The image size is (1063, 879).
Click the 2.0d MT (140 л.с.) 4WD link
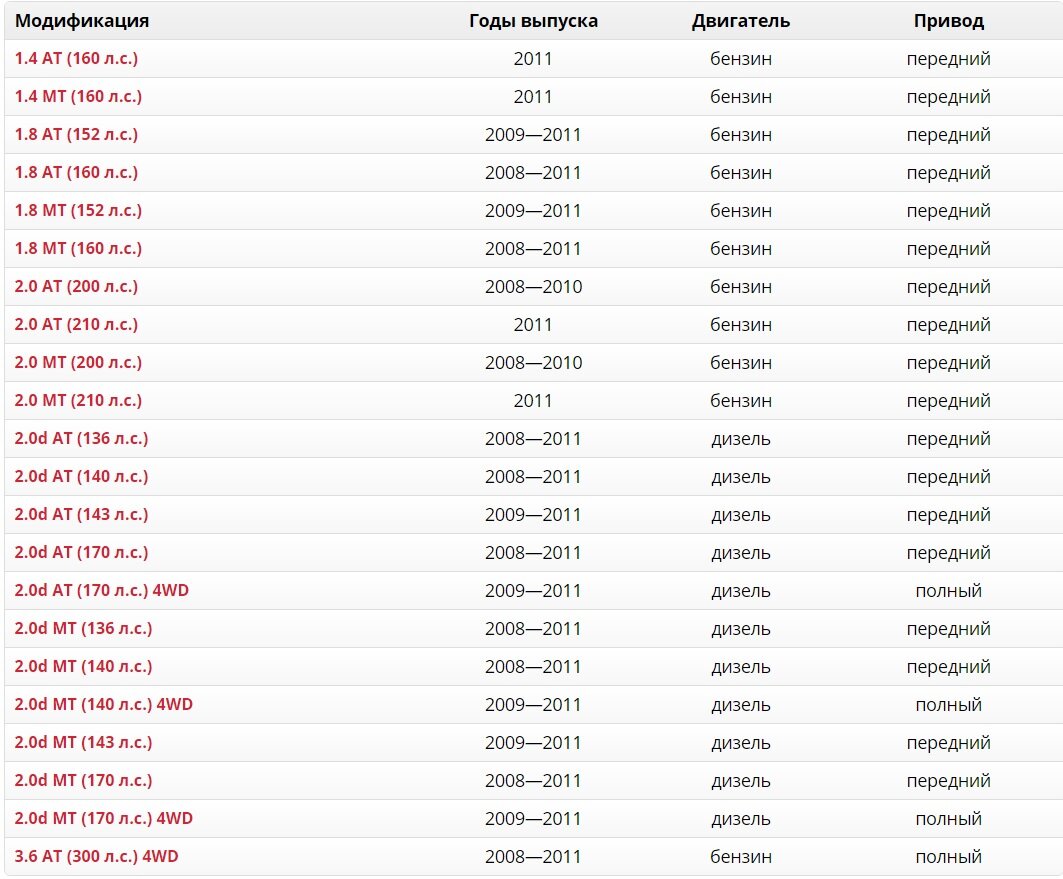point(103,705)
